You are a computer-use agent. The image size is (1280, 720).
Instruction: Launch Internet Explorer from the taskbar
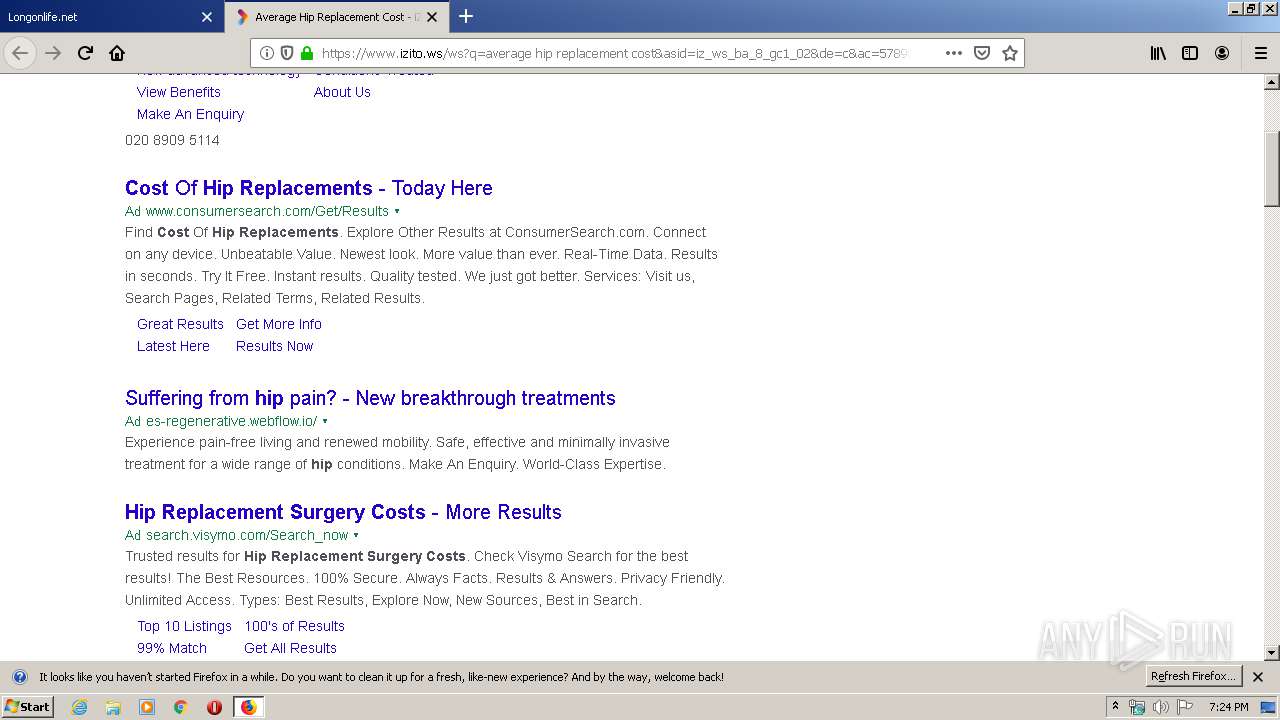click(79, 707)
